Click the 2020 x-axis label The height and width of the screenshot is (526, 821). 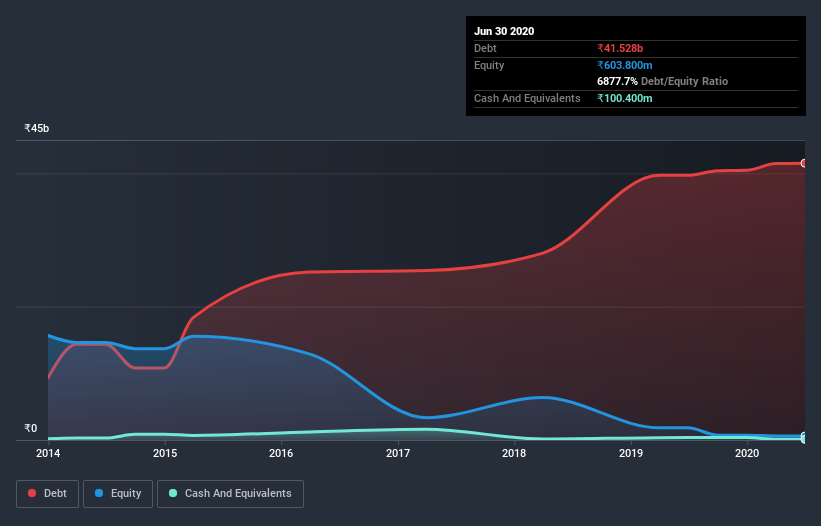(x=747, y=453)
